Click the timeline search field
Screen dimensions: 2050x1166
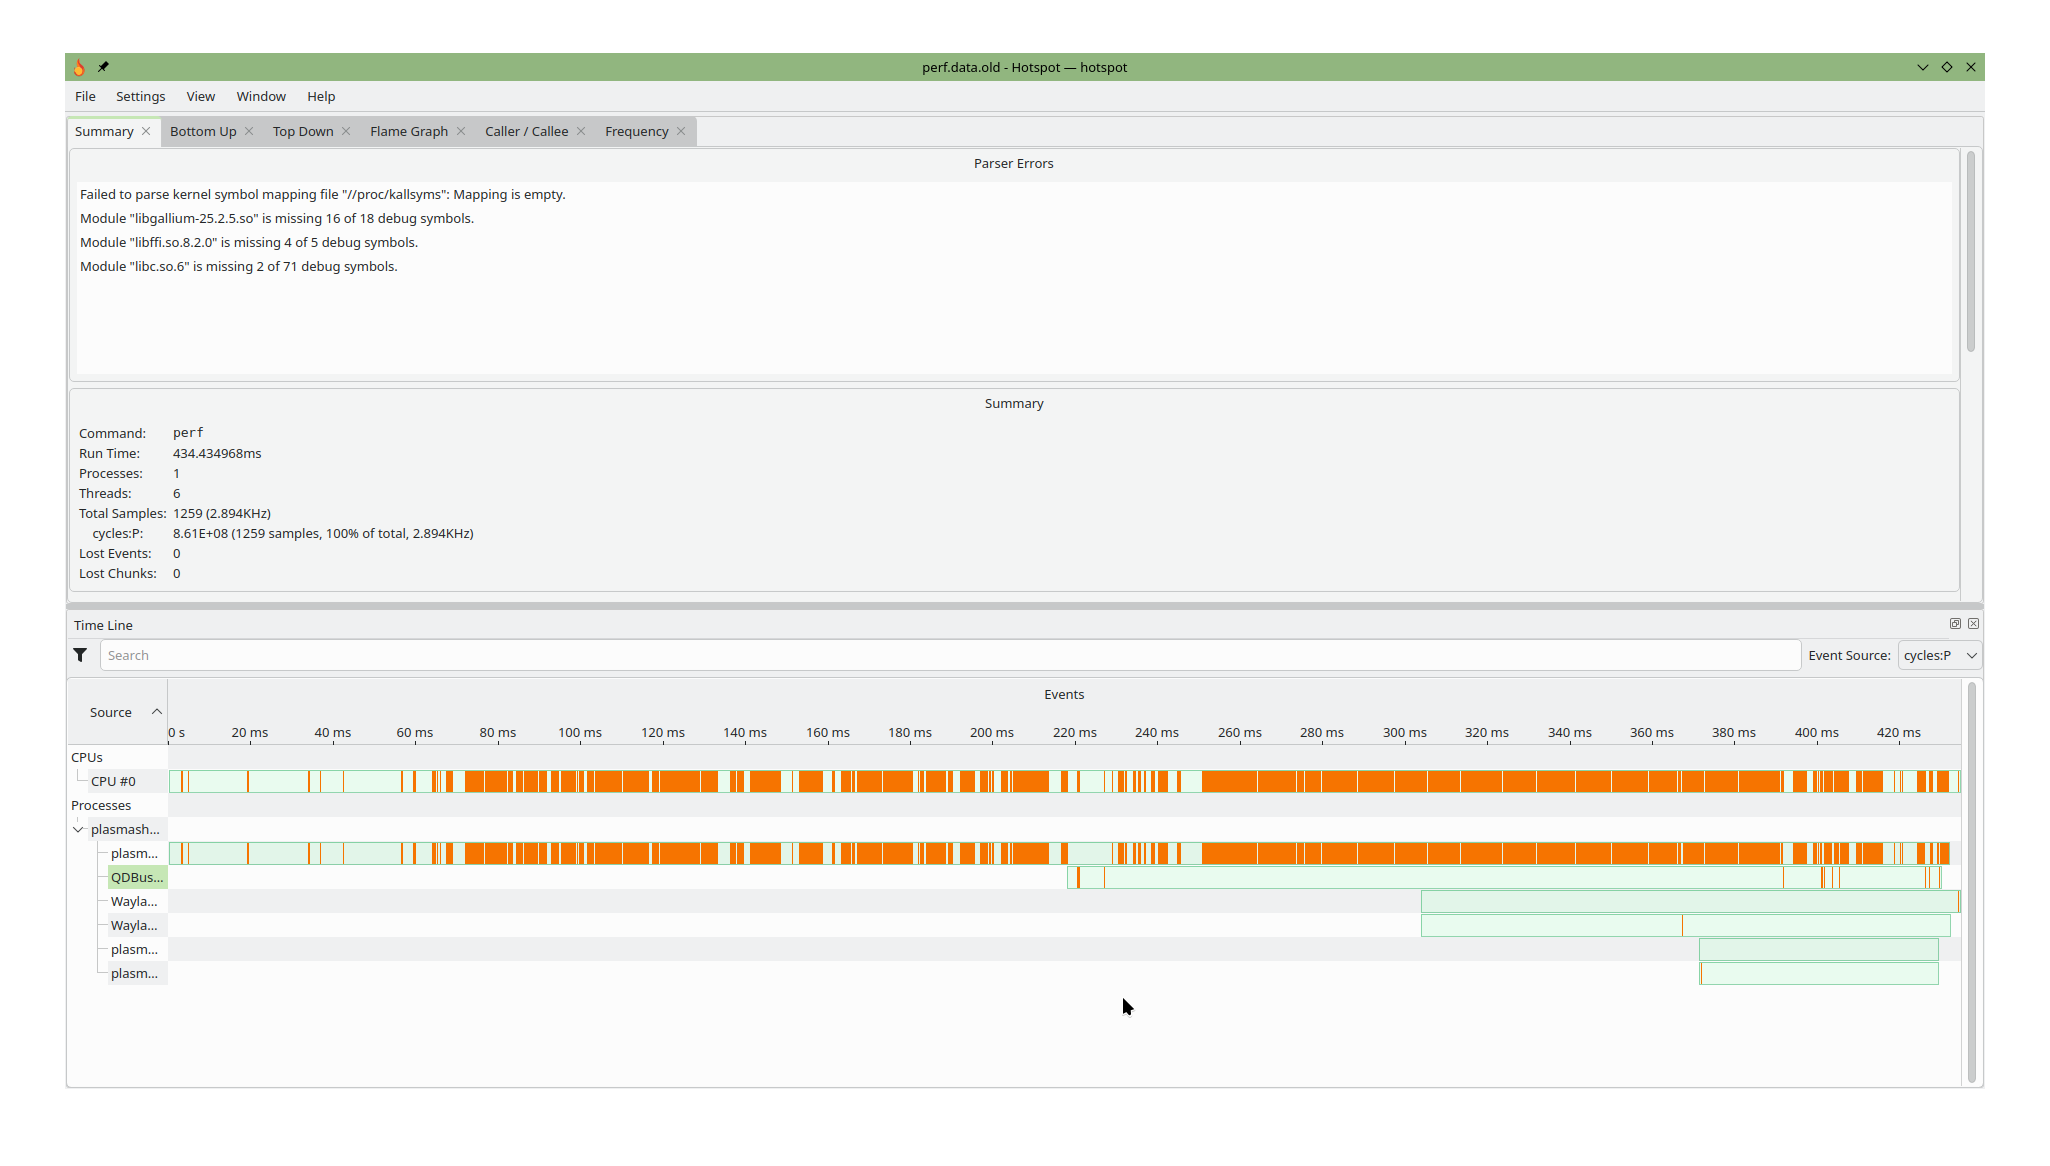coord(950,655)
